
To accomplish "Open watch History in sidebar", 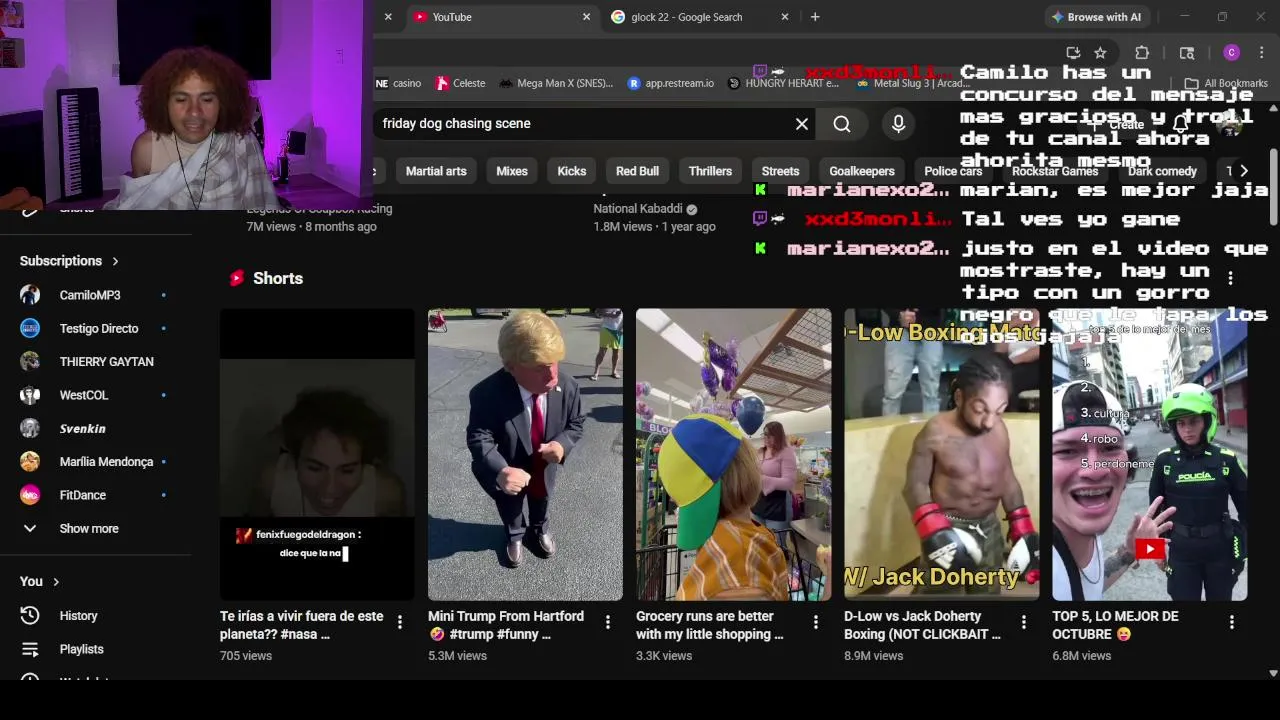I will pyautogui.click(x=78, y=616).
